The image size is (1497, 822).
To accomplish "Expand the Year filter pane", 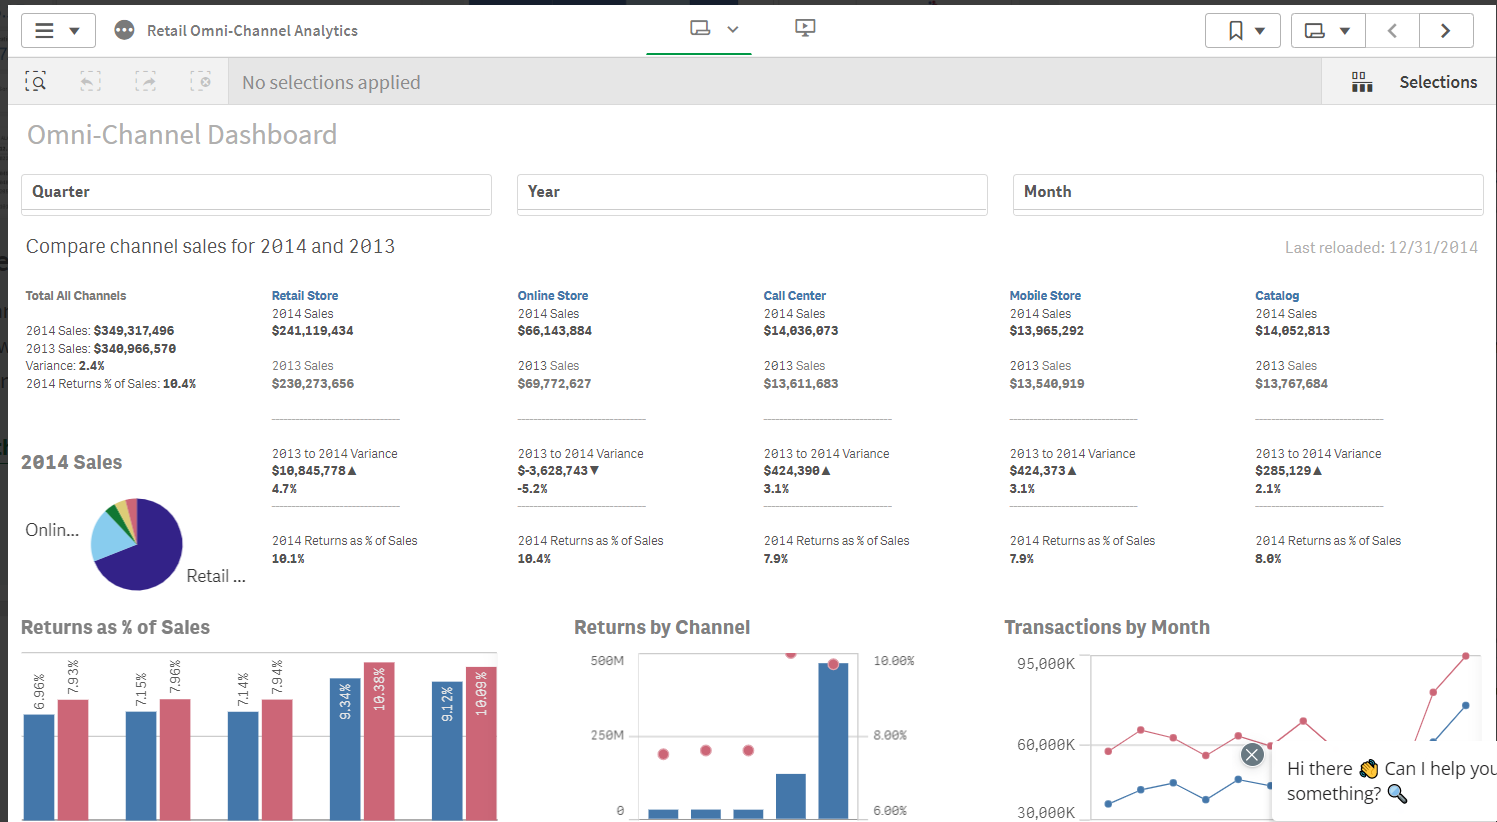I will (x=751, y=192).
